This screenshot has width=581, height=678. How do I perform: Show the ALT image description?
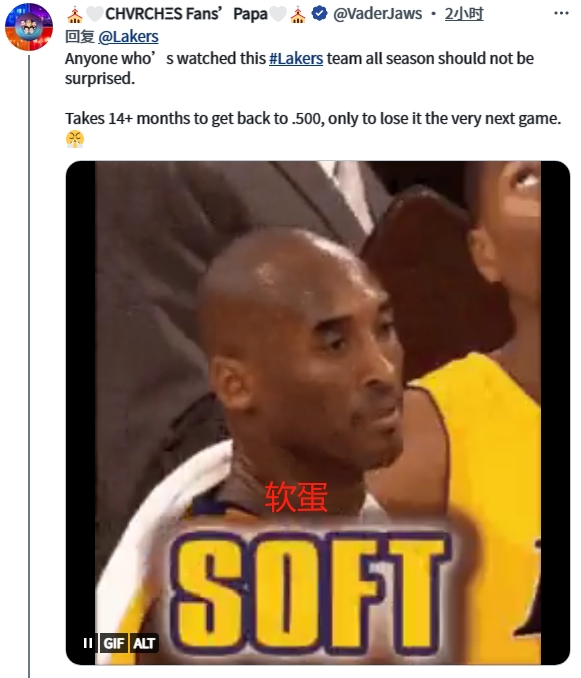point(144,643)
